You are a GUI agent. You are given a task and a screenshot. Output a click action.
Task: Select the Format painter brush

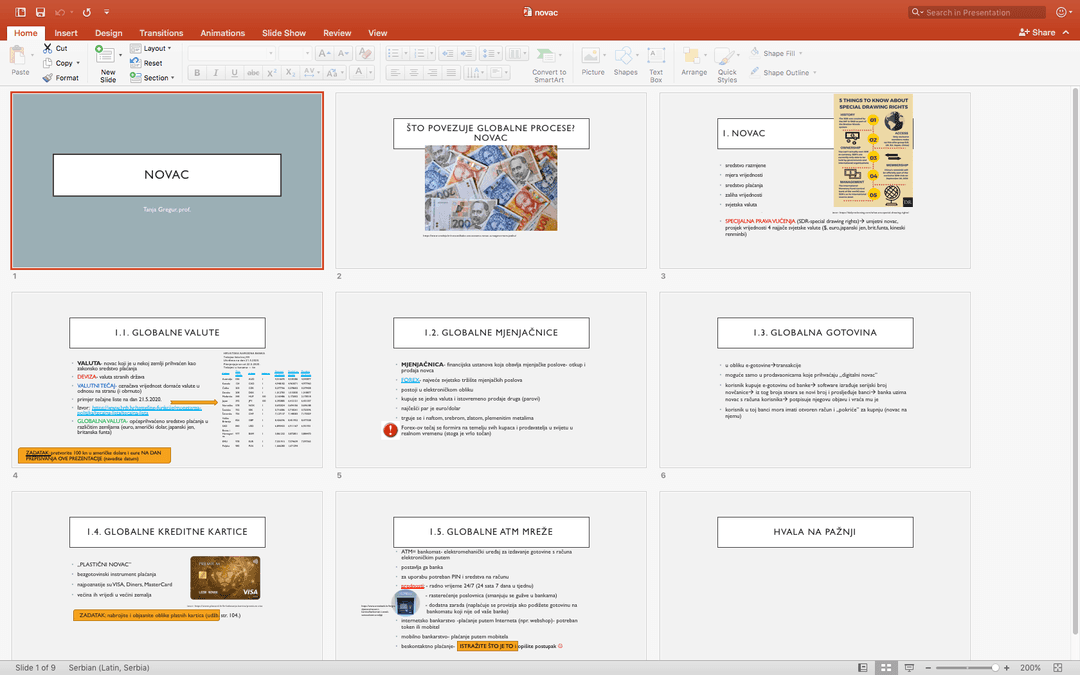click(x=48, y=77)
